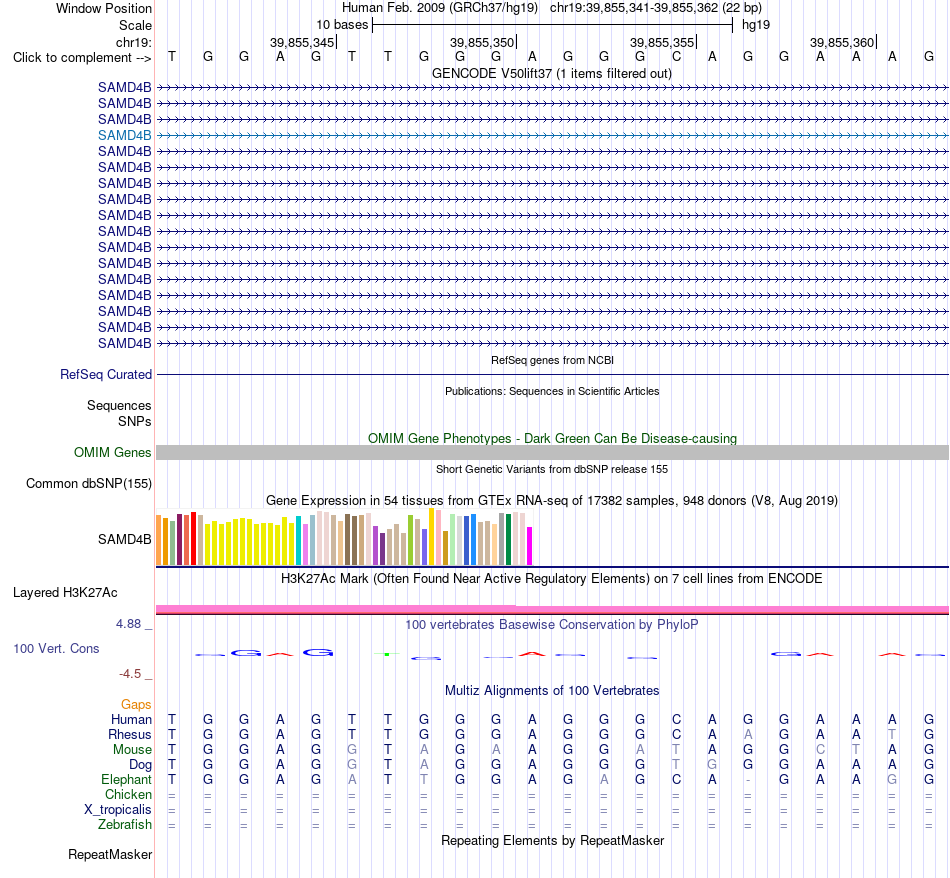Click the highlighted light-blue SAMD4B transcript label
The image size is (950, 878).
tap(125, 135)
